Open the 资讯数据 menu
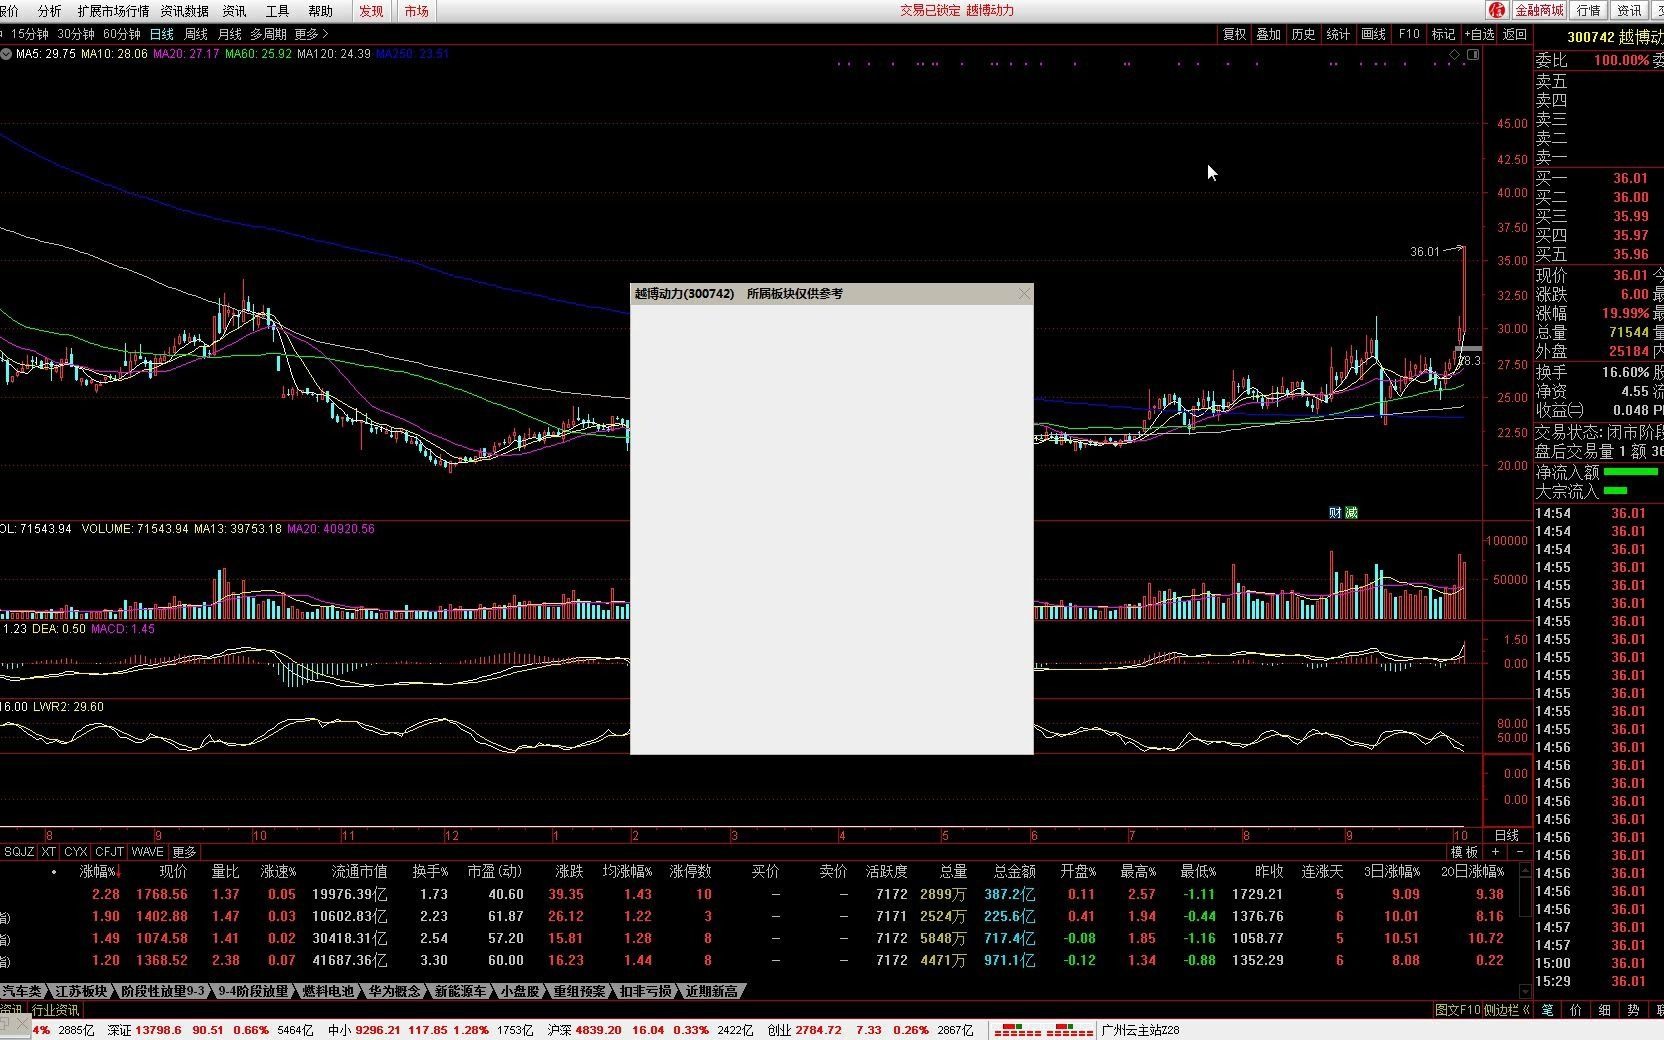 pos(185,11)
